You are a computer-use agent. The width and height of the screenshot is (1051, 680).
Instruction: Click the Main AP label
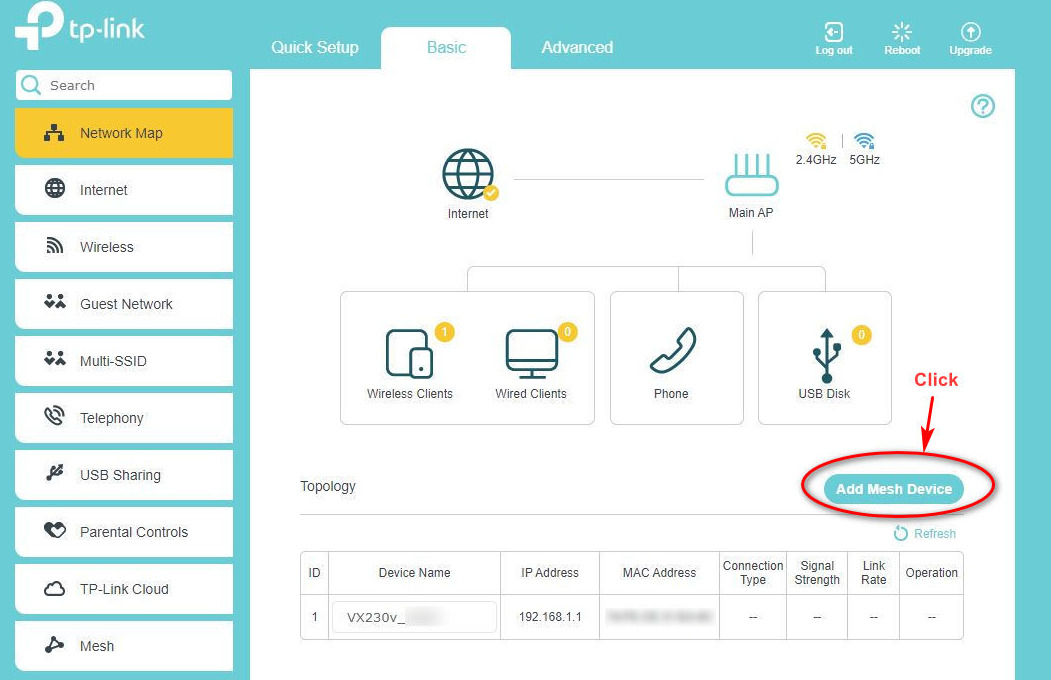(x=751, y=212)
